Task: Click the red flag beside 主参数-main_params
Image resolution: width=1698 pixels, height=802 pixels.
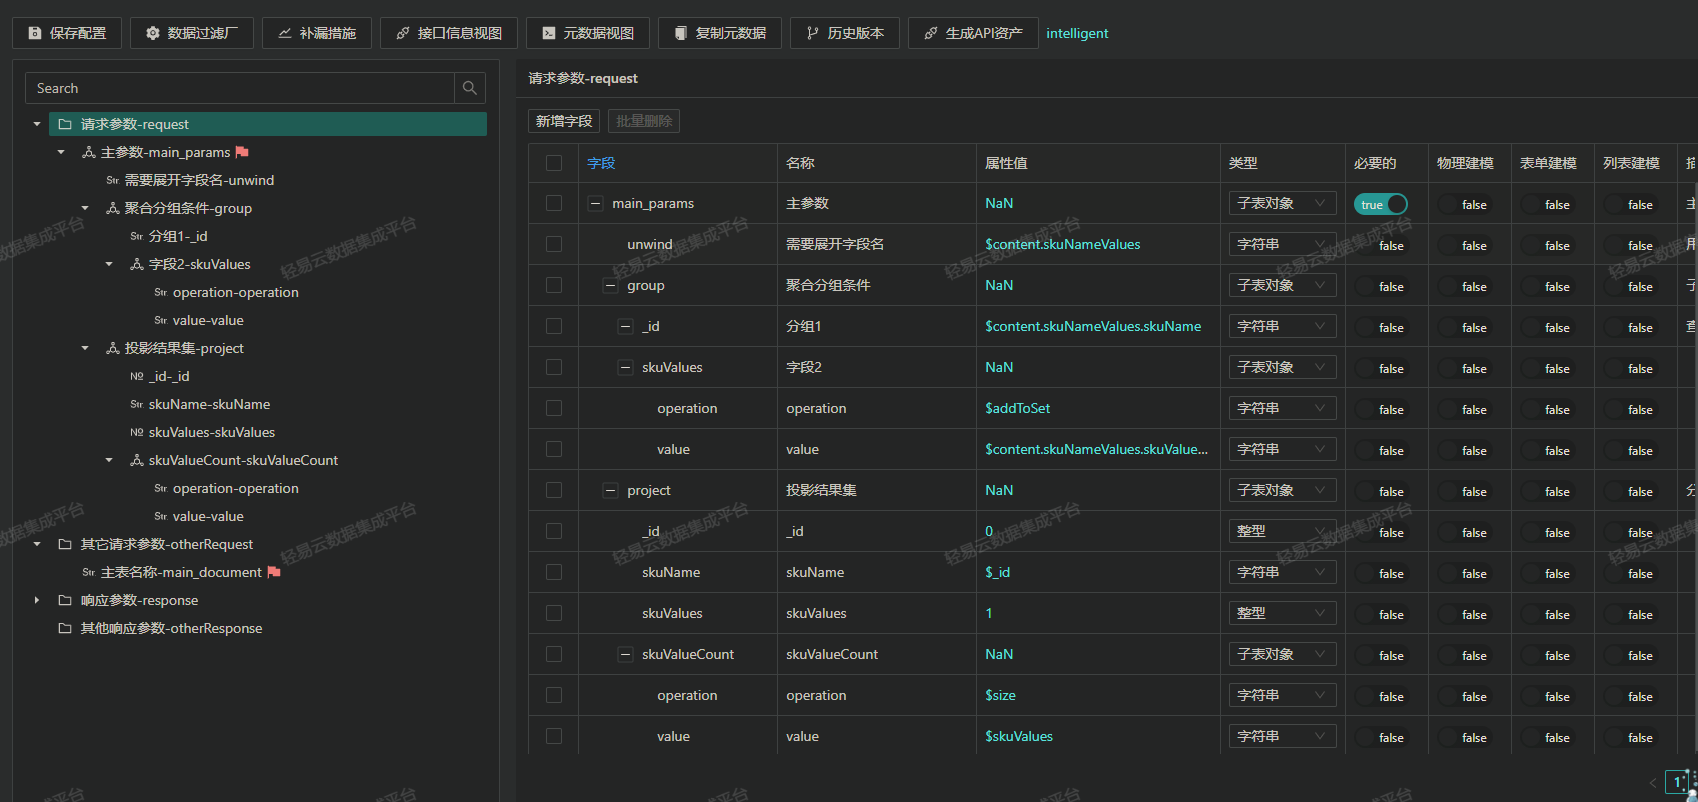Action: pyautogui.click(x=242, y=152)
